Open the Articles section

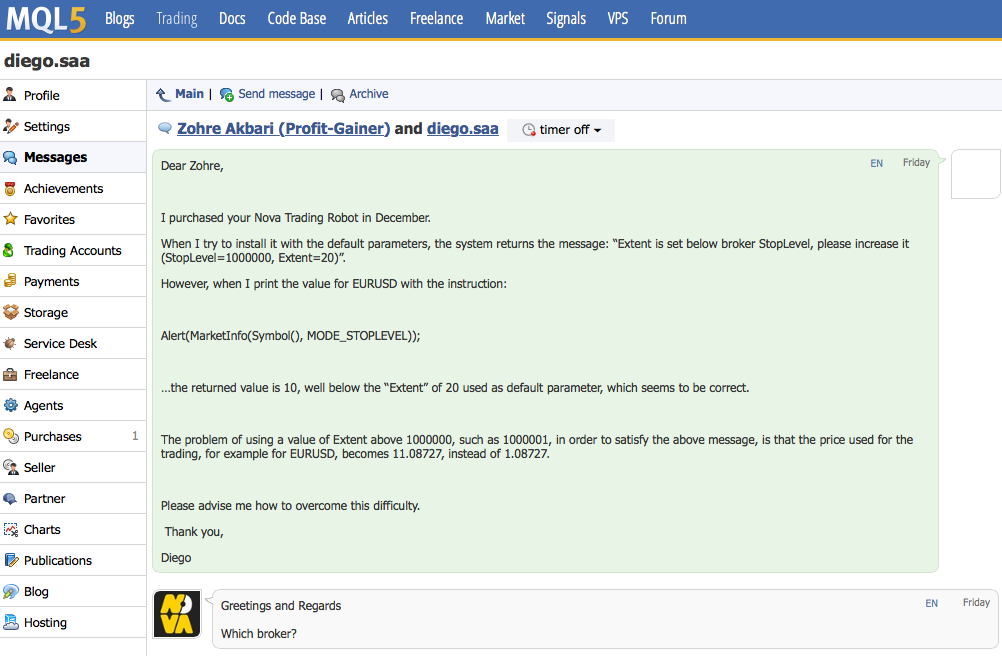367,19
